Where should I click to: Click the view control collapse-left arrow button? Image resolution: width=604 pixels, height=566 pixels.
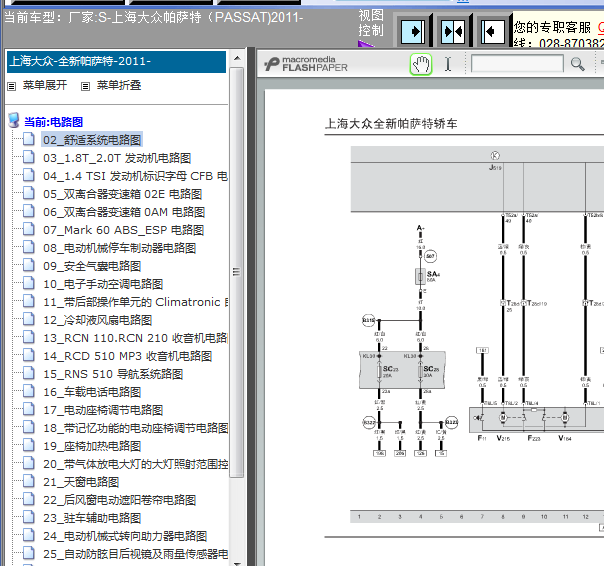point(493,31)
